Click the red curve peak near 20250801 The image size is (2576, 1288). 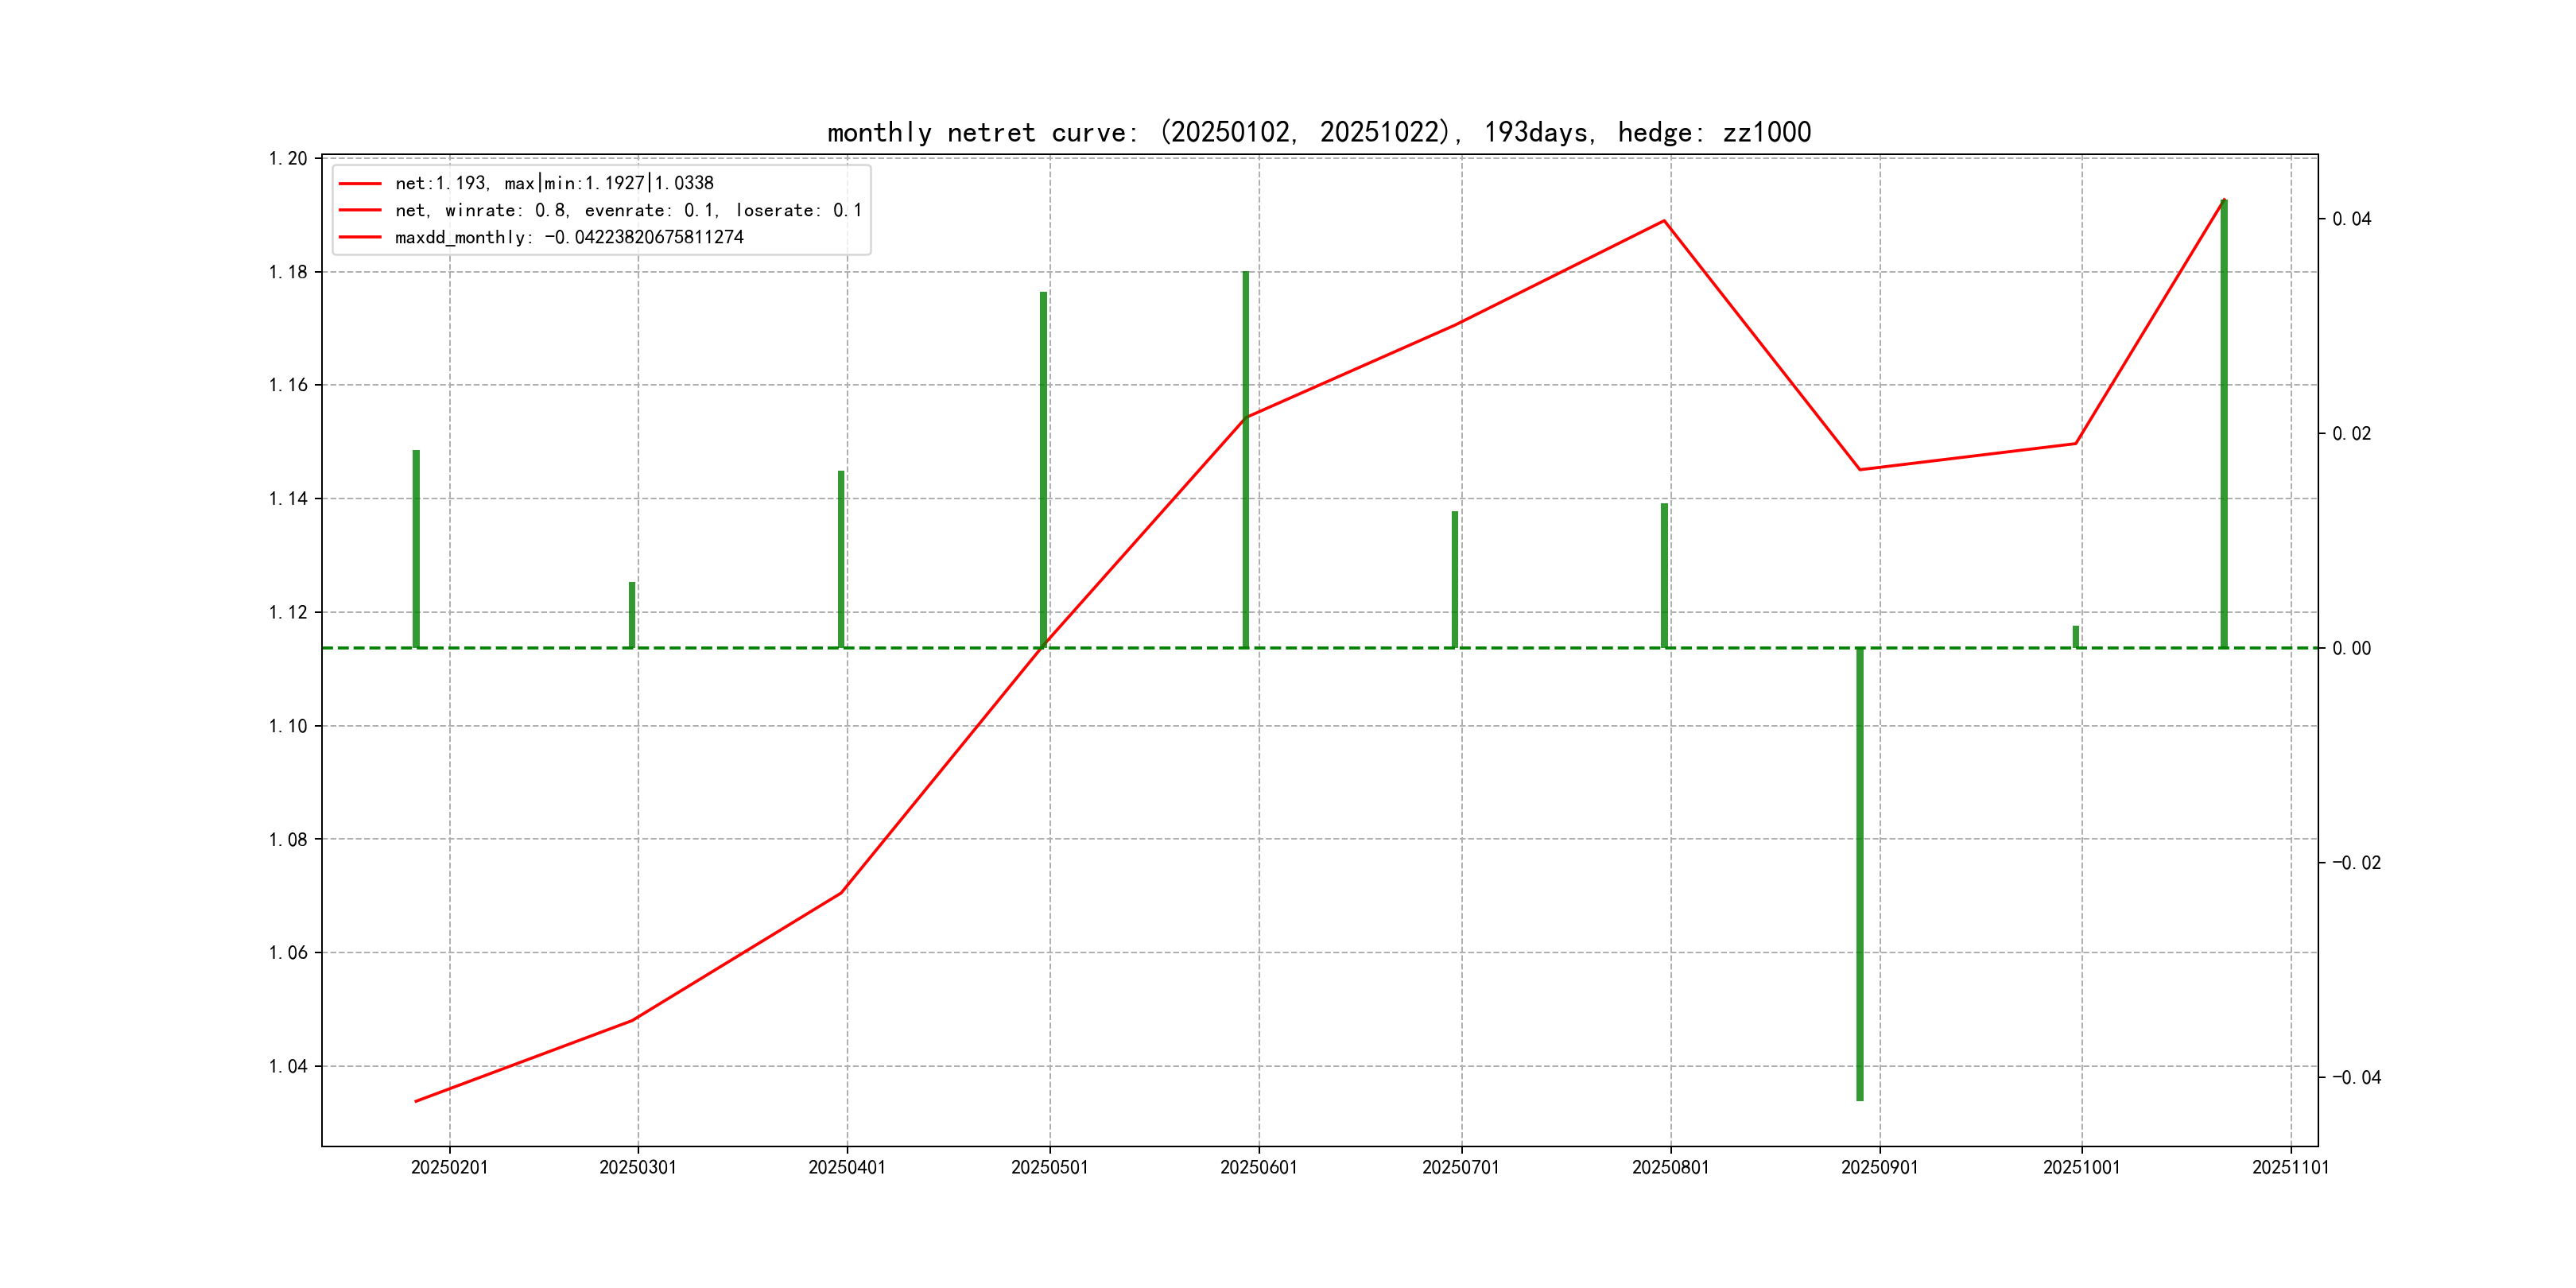coord(1664,221)
